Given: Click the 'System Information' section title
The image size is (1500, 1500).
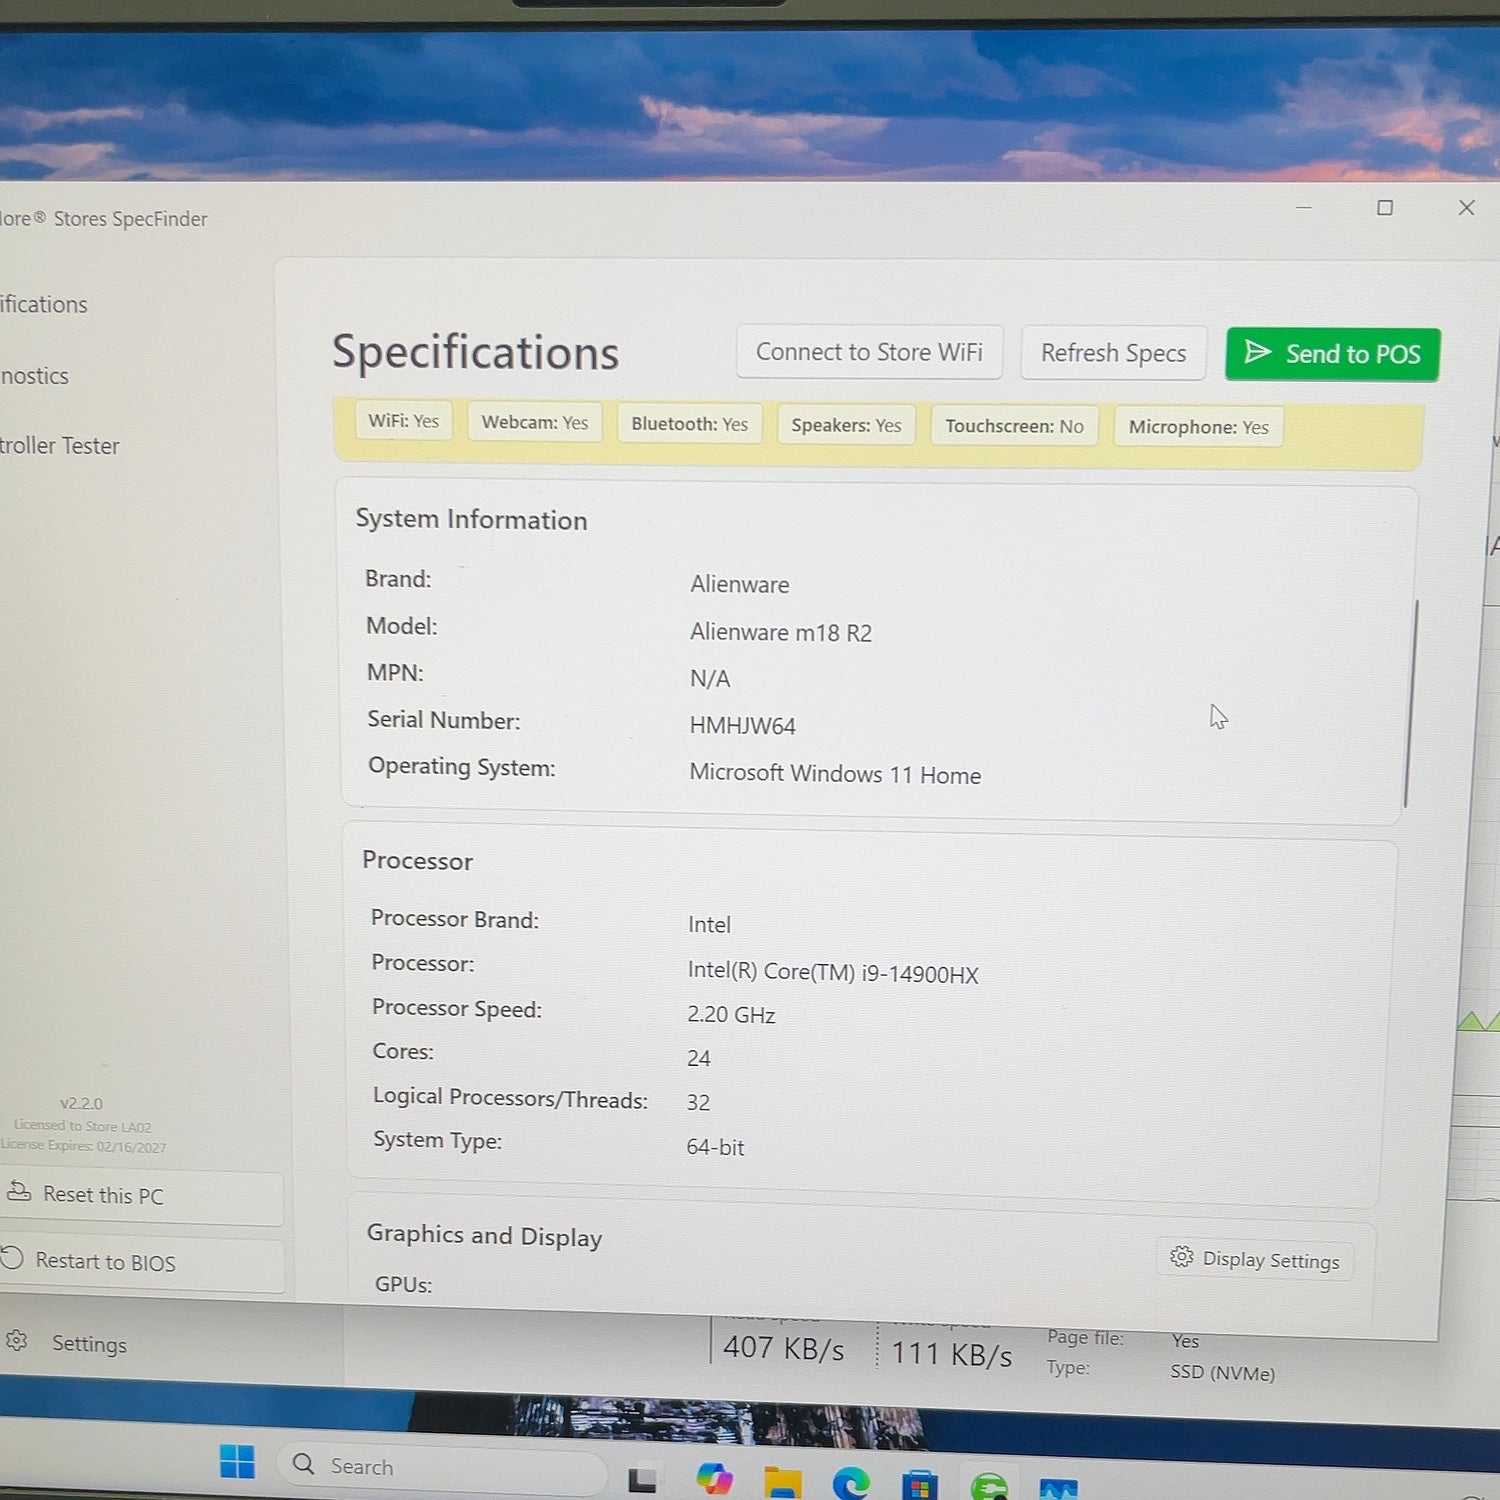Looking at the screenshot, I should click(471, 519).
